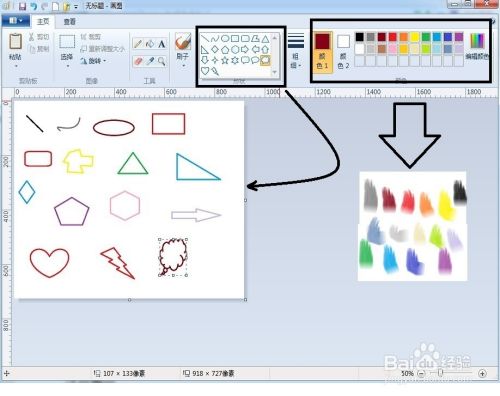Pick the green top-row swatch in the palette
500x396 pixels.
point(426,37)
